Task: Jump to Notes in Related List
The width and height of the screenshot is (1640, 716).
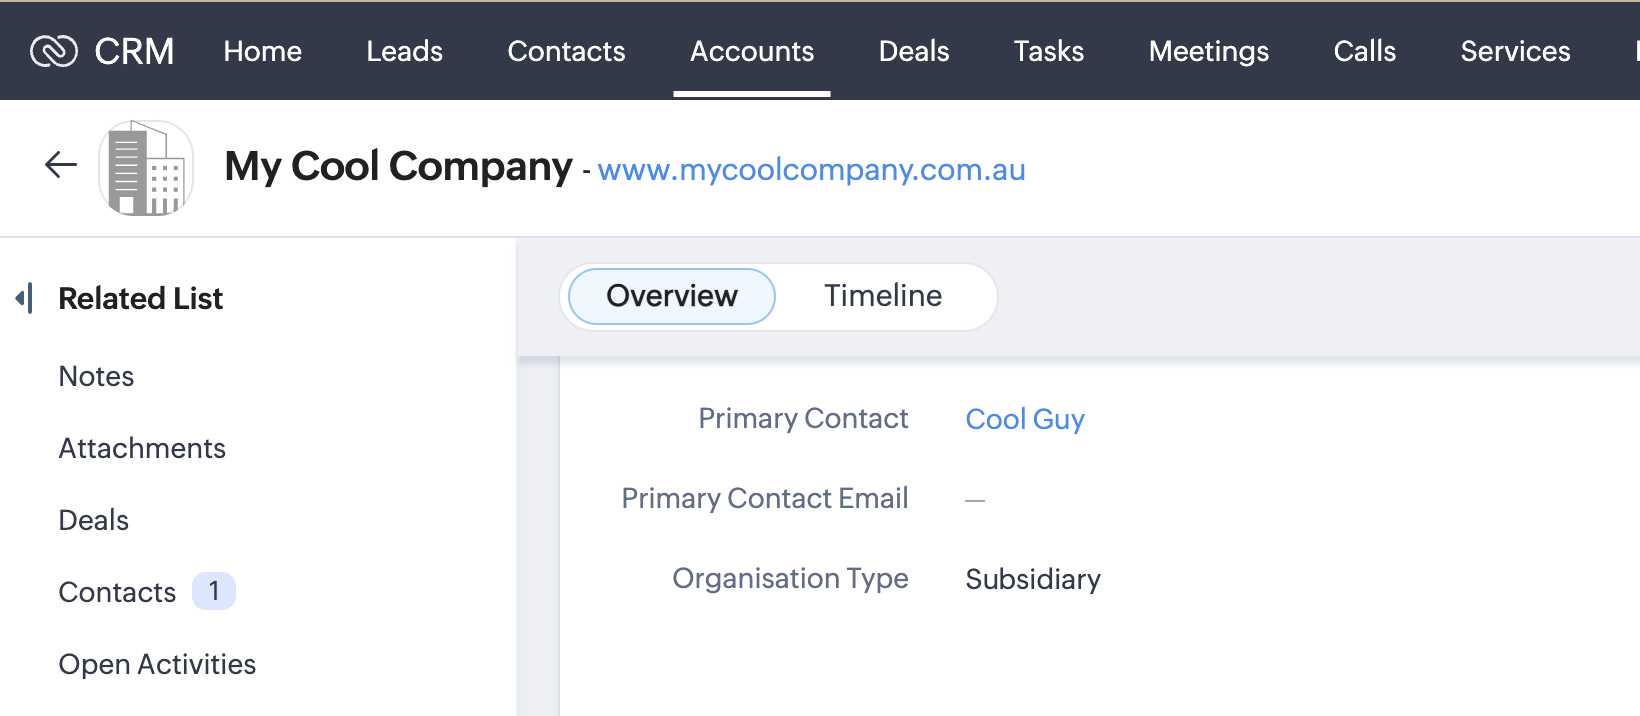Action: (96, 376)
